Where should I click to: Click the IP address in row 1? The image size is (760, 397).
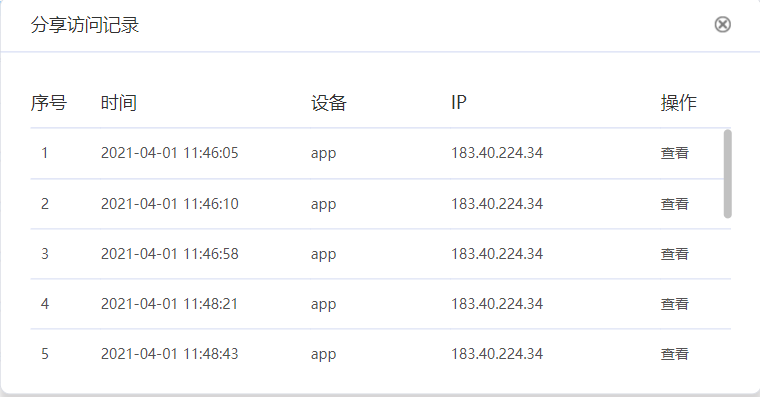pos(497,153)
